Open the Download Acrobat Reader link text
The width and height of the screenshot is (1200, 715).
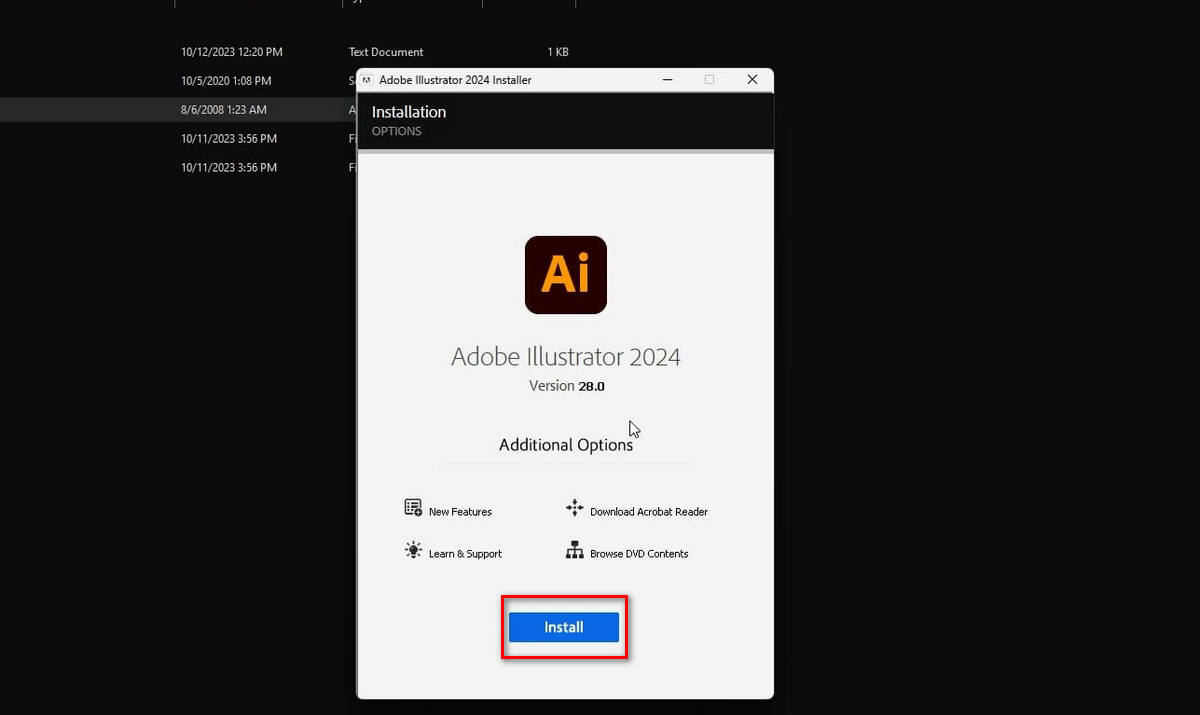tap(649, 512)
